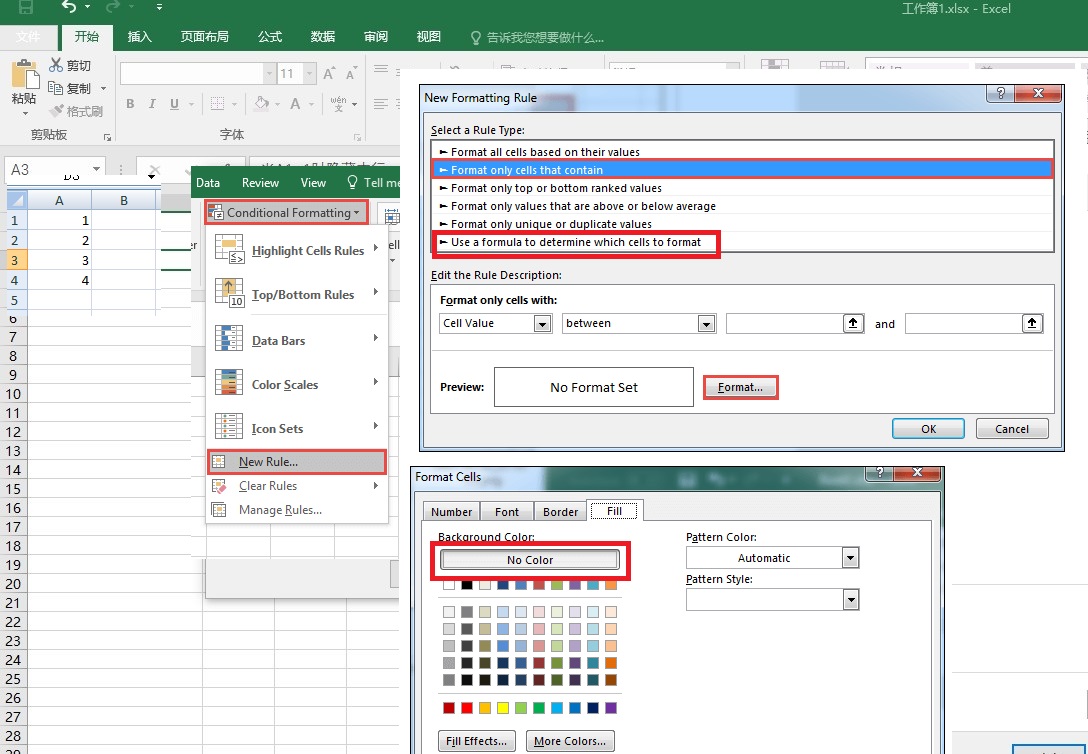Image resolution: width=1088 pixels, height=754 pixels.
Task: Open the Review tab on the English ribbon
Action: (260, 182)
